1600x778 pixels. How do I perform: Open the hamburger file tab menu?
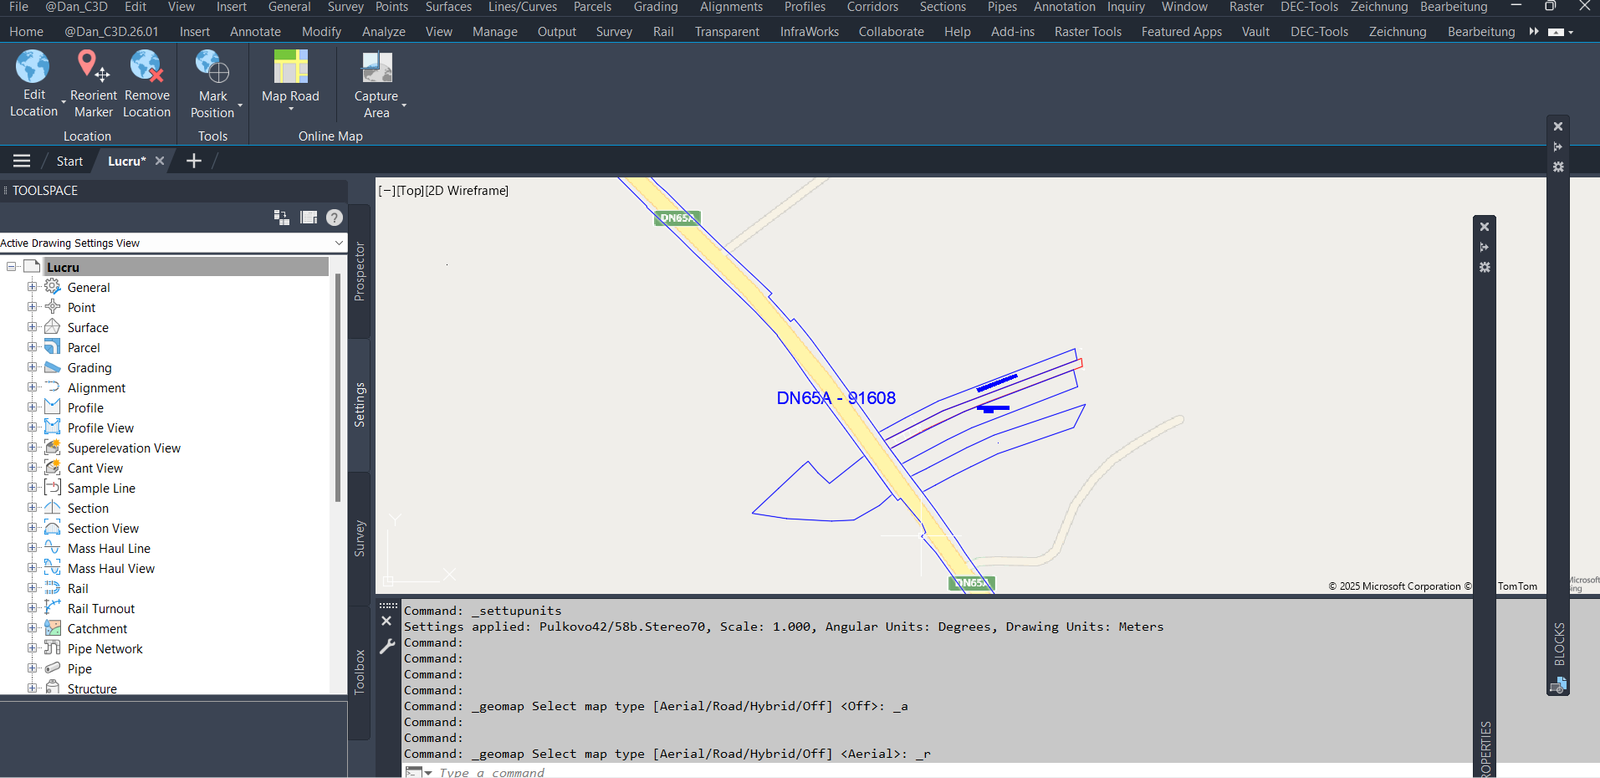pyautogui.click(x=22, y=161)
